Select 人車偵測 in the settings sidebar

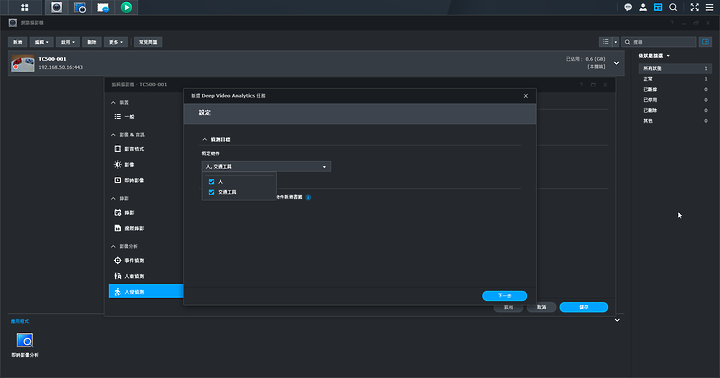[x=146, y=276]
